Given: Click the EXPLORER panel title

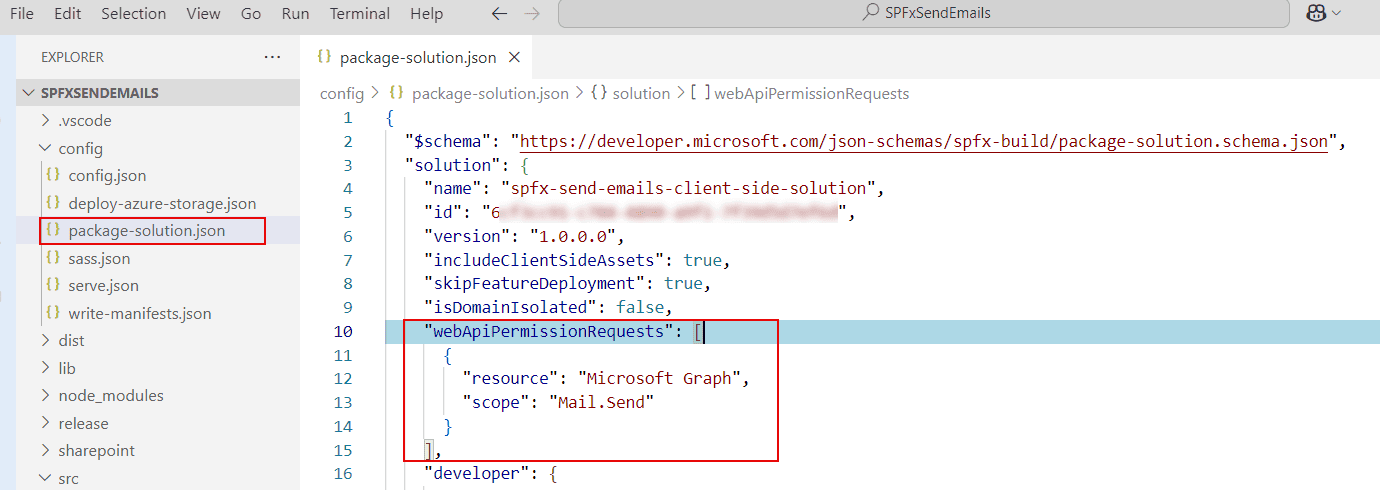Looking at the screenshot, I should [72, 57].
